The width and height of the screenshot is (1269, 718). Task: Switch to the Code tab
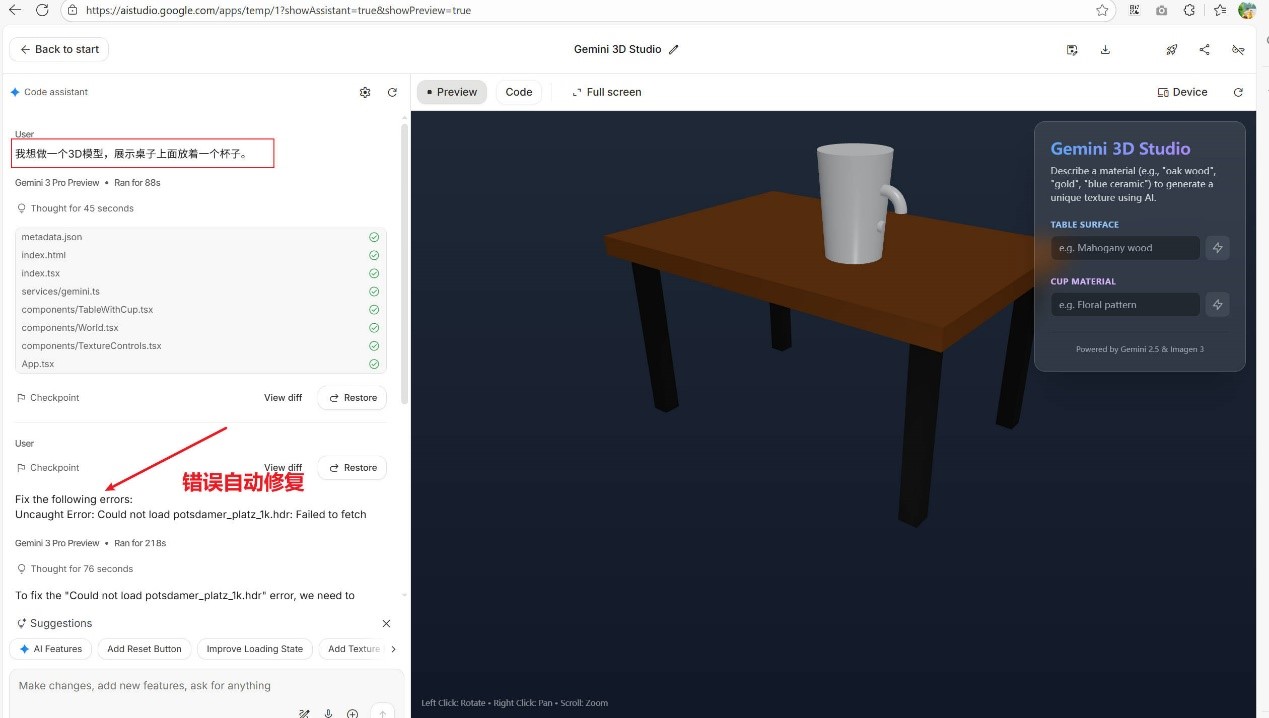click(x=518, y=92)
